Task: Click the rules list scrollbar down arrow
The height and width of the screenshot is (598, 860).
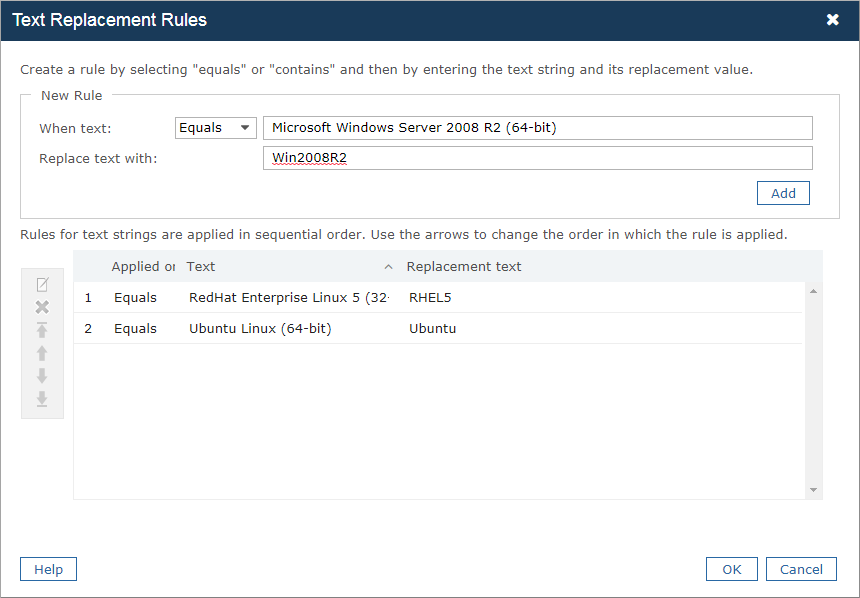Action: (x=813, y=490)
